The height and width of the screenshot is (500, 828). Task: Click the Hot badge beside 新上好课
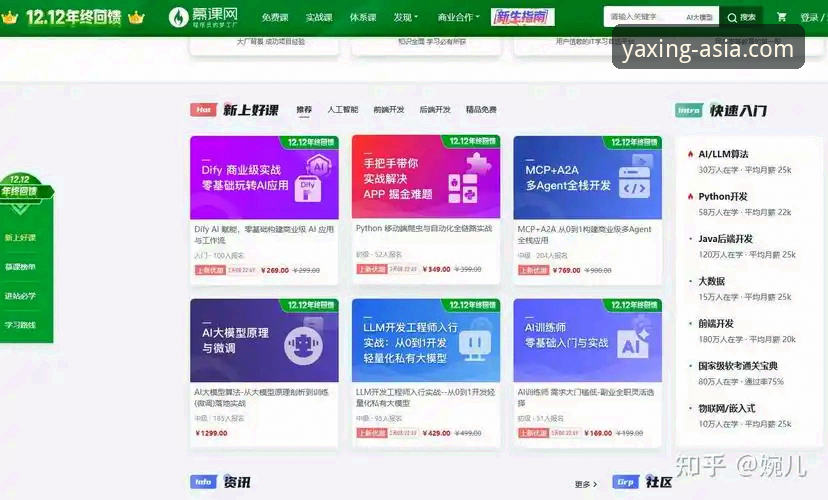click(x=203, y=110)
